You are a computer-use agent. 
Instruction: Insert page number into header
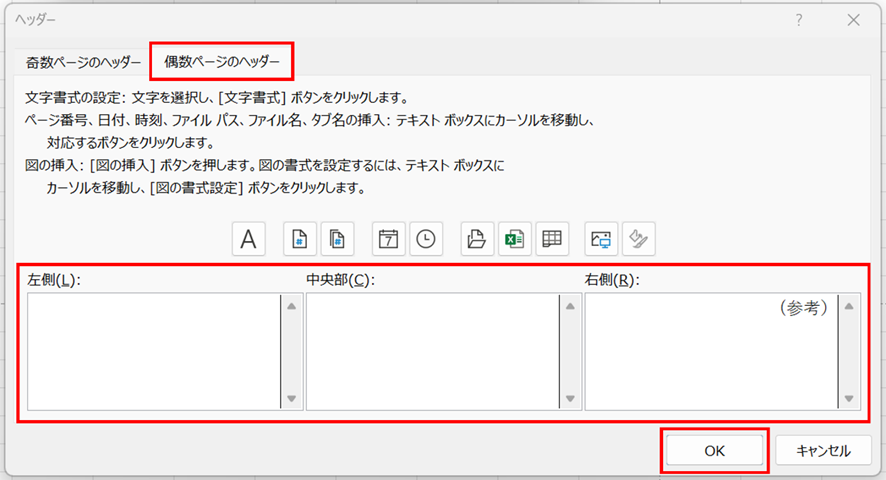(x=299, y=239)
